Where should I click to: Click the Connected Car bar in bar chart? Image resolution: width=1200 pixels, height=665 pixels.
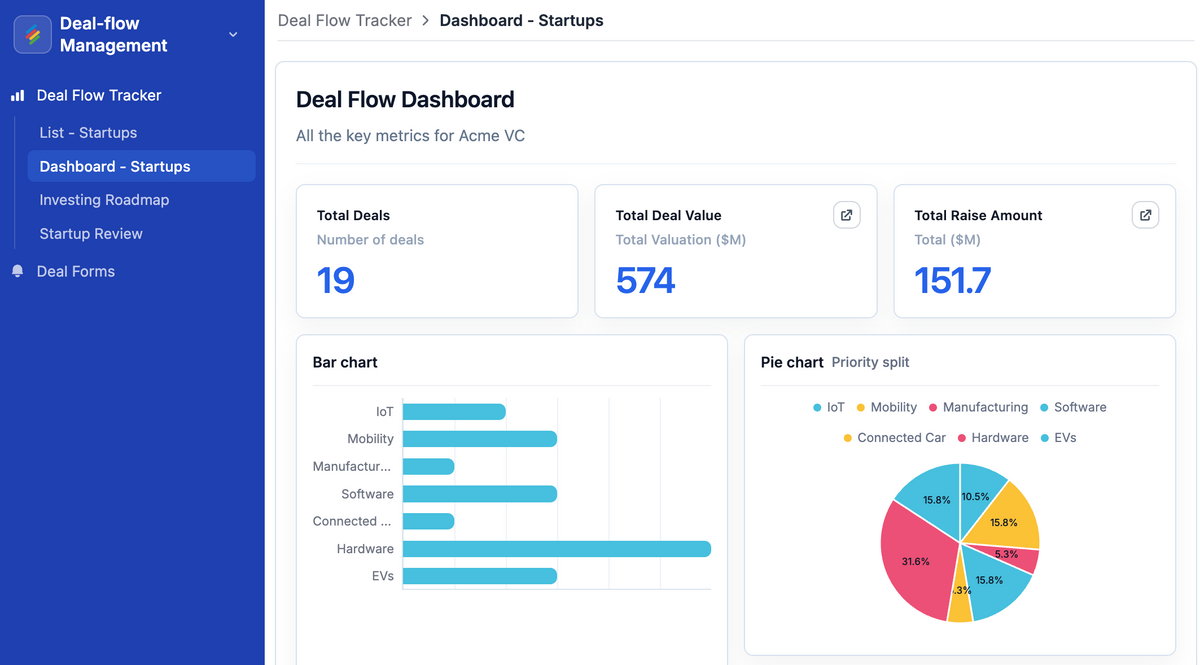pos(429,521)
